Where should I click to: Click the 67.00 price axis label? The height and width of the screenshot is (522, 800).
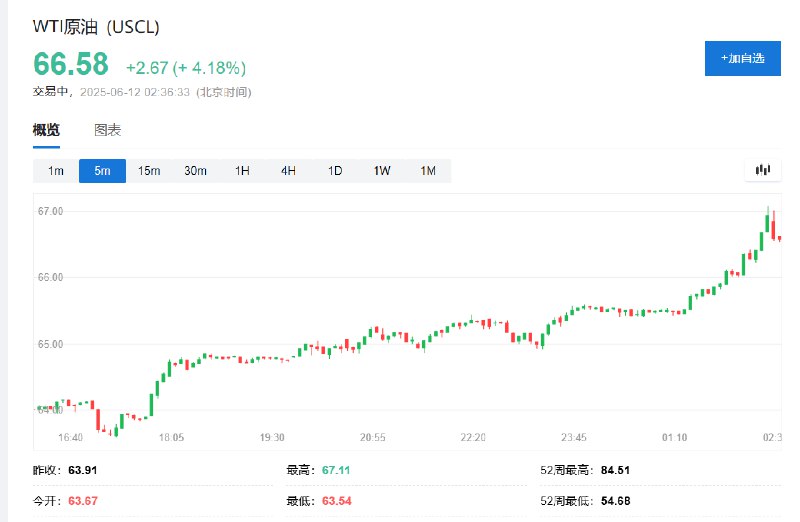[x=51, y=211]
